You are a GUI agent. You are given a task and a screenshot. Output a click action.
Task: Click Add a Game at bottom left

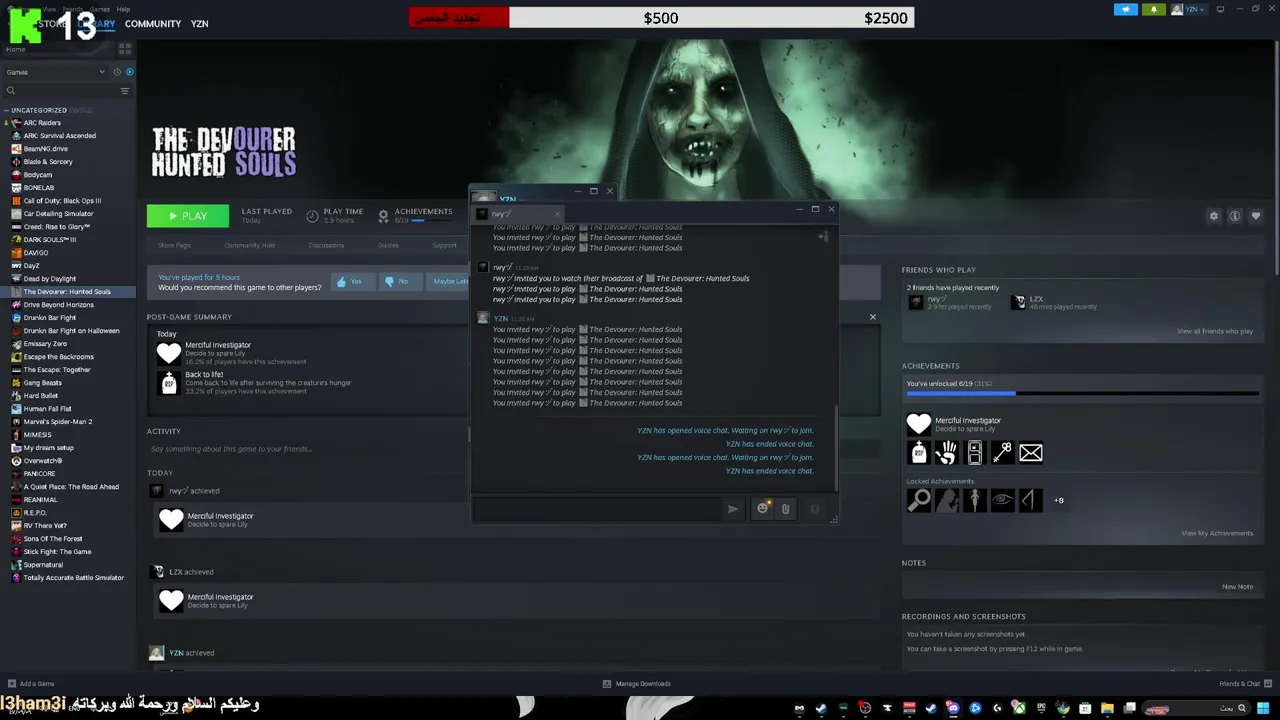pyautogui.click(x=31, y=684)
